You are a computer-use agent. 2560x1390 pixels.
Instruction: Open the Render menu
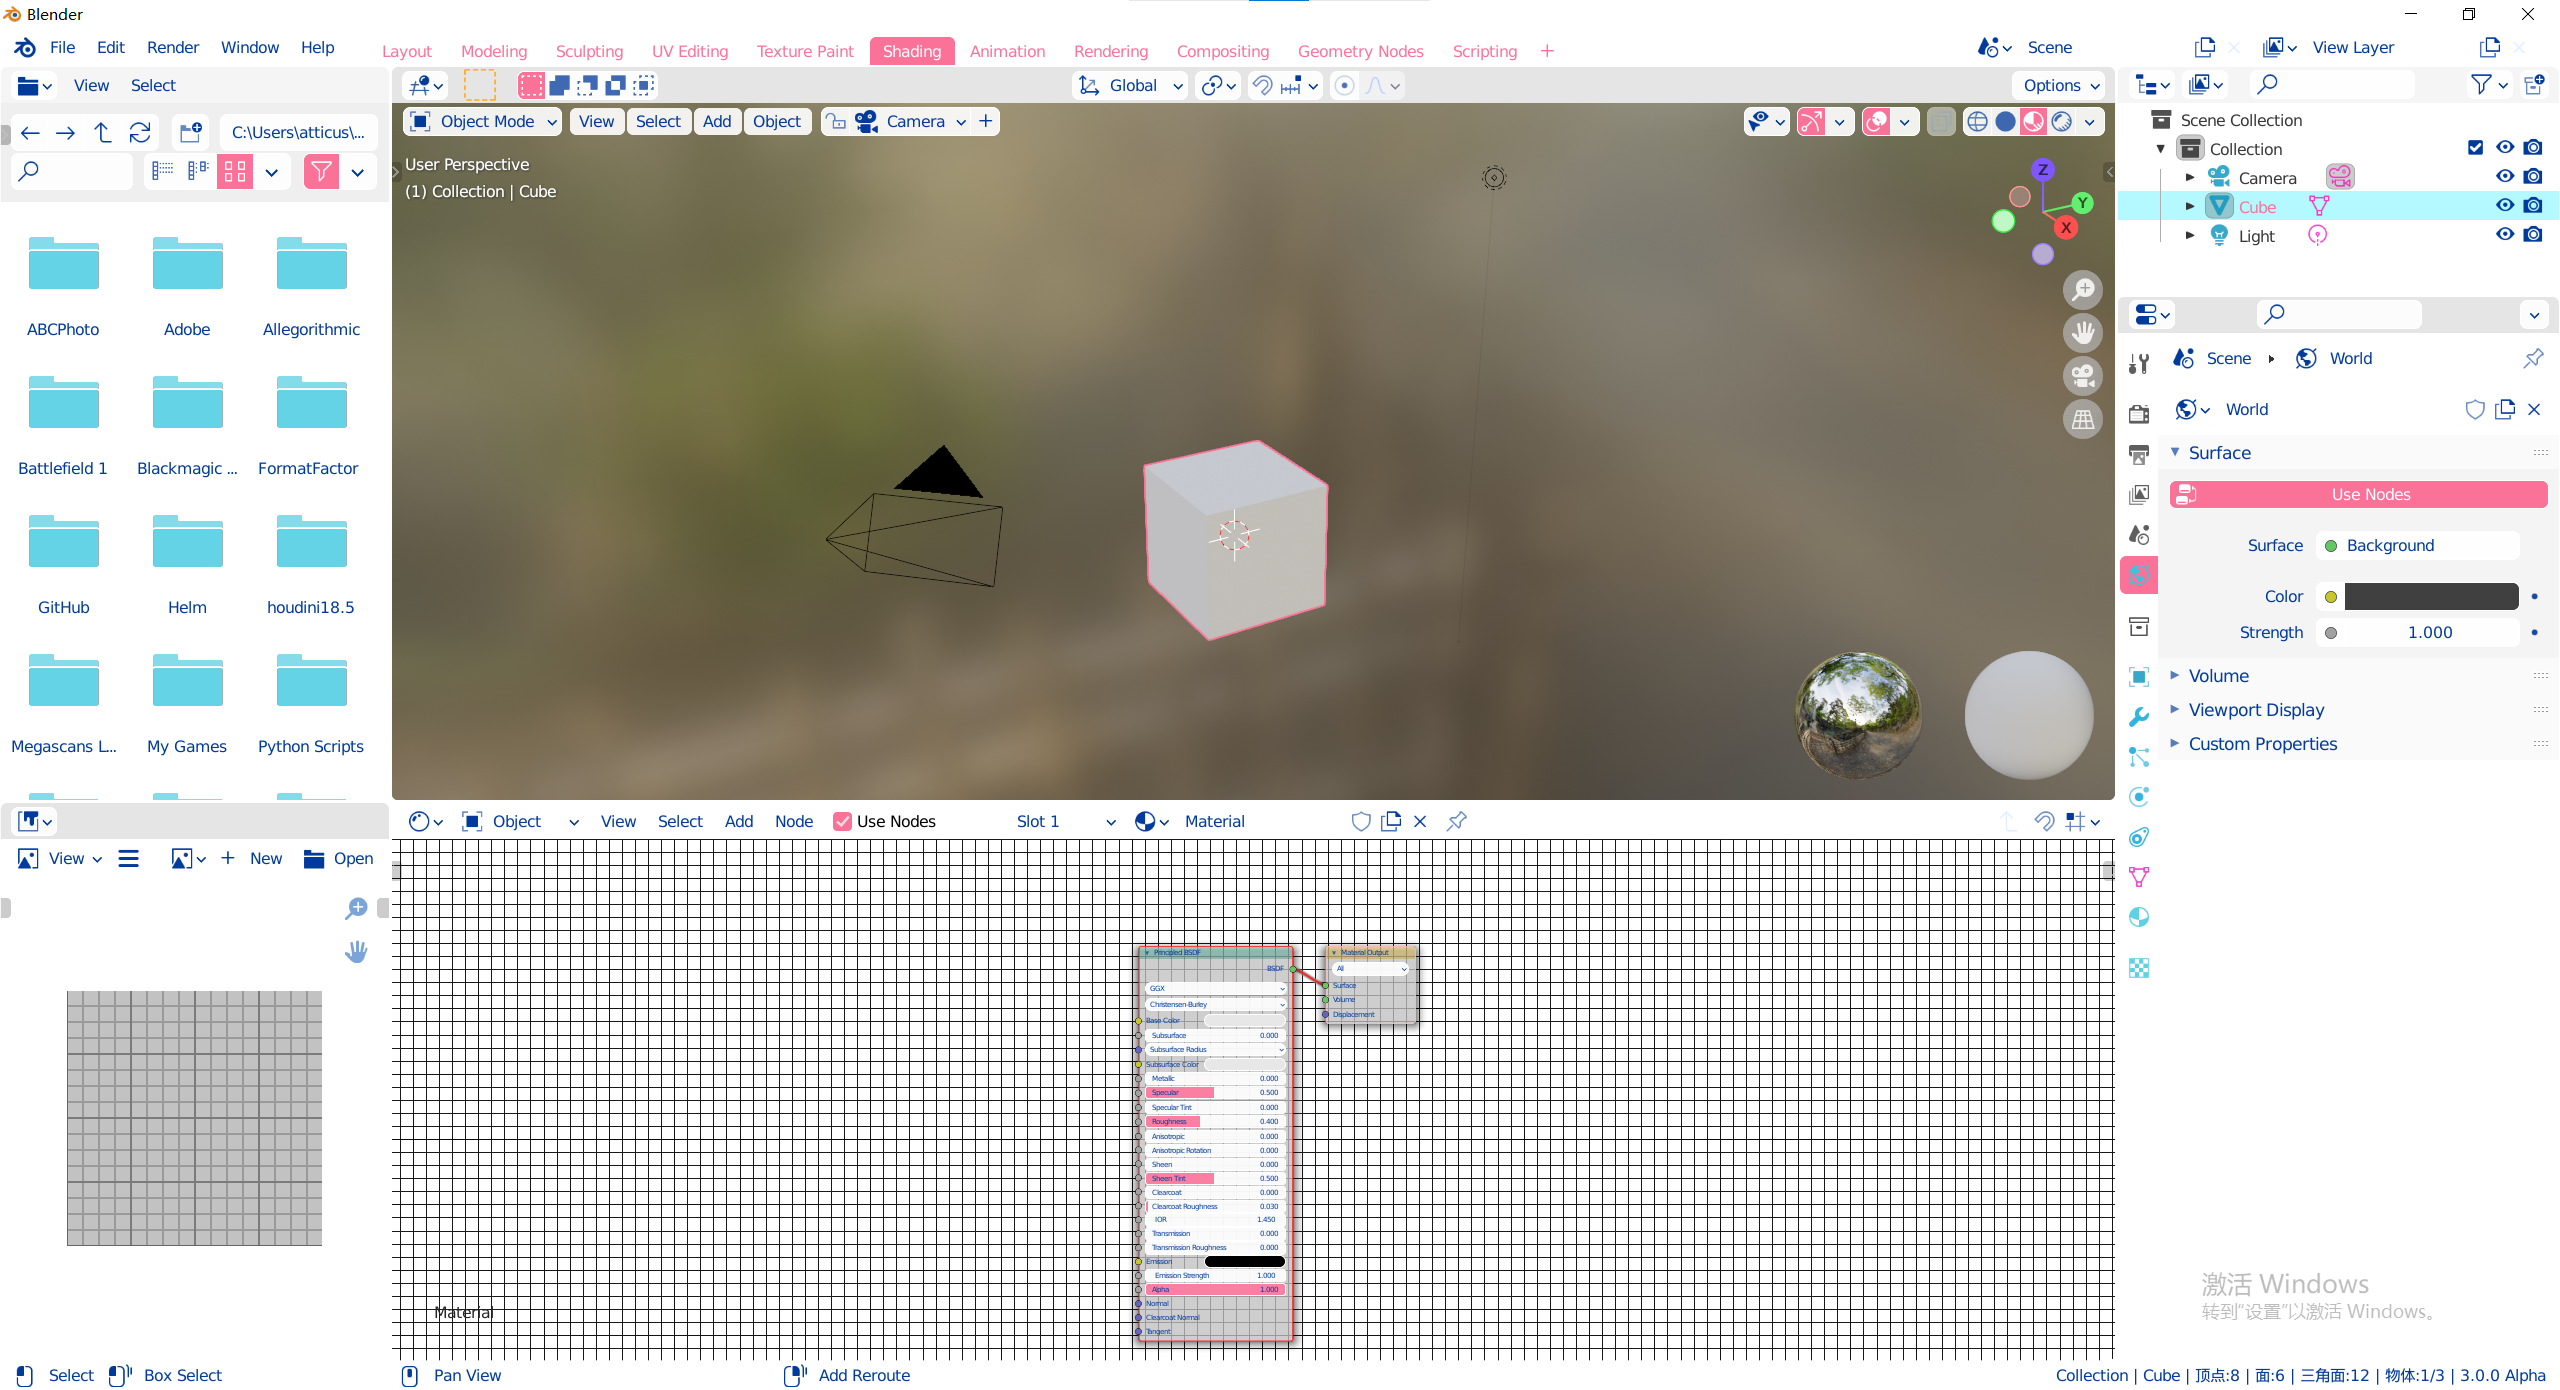coord(172,47)
